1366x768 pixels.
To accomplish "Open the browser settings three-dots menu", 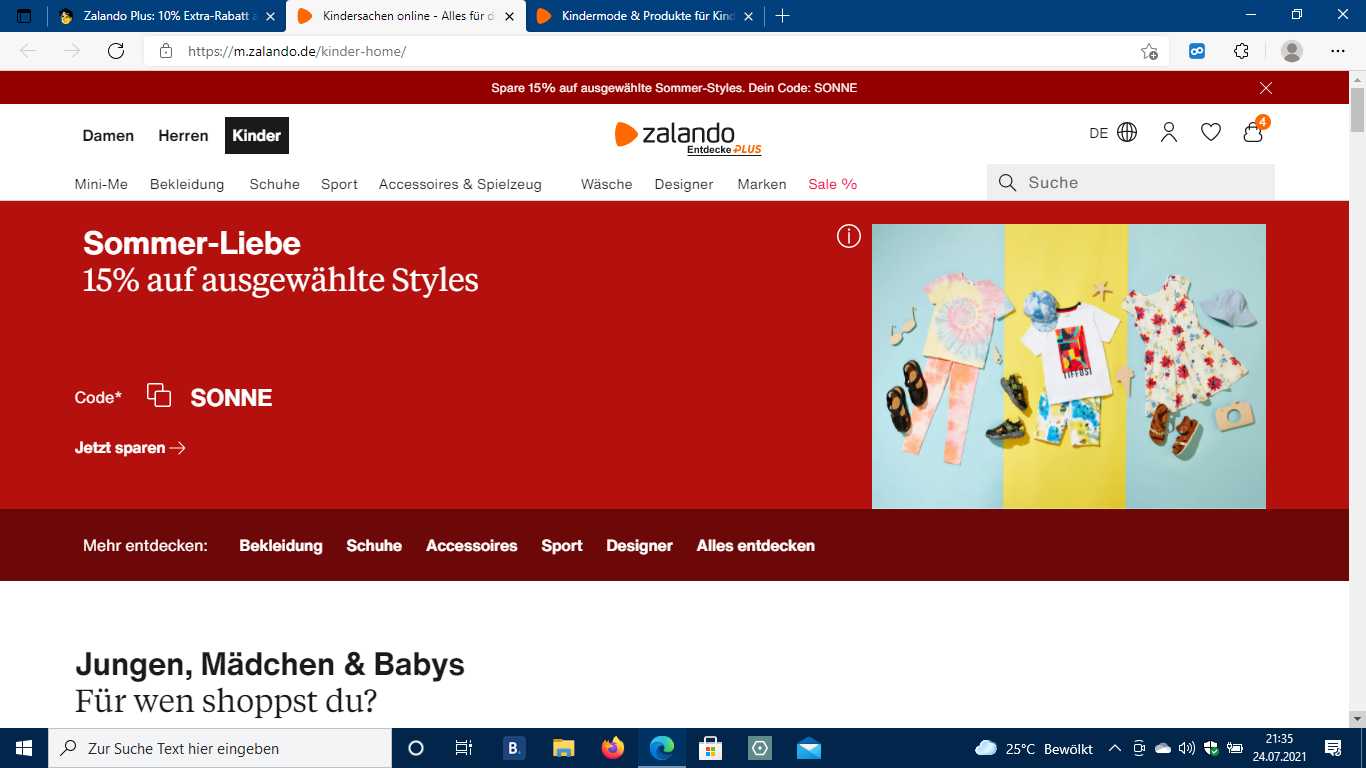I will (1338, 51).
